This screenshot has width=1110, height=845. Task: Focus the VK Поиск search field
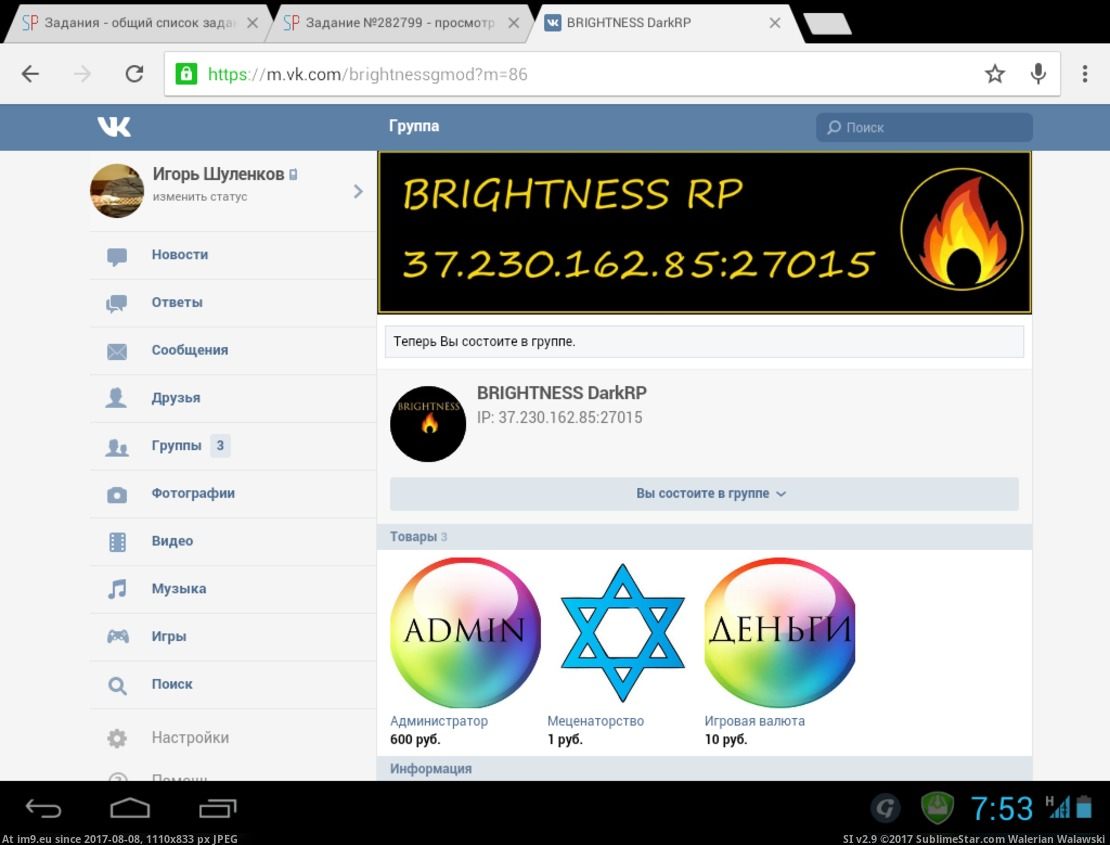[924, 127]
